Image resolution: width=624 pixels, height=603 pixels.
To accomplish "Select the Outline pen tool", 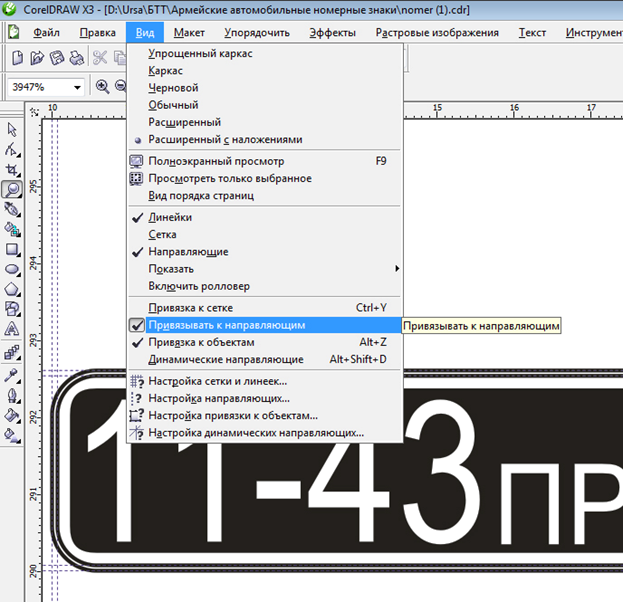I will (12, 396).
